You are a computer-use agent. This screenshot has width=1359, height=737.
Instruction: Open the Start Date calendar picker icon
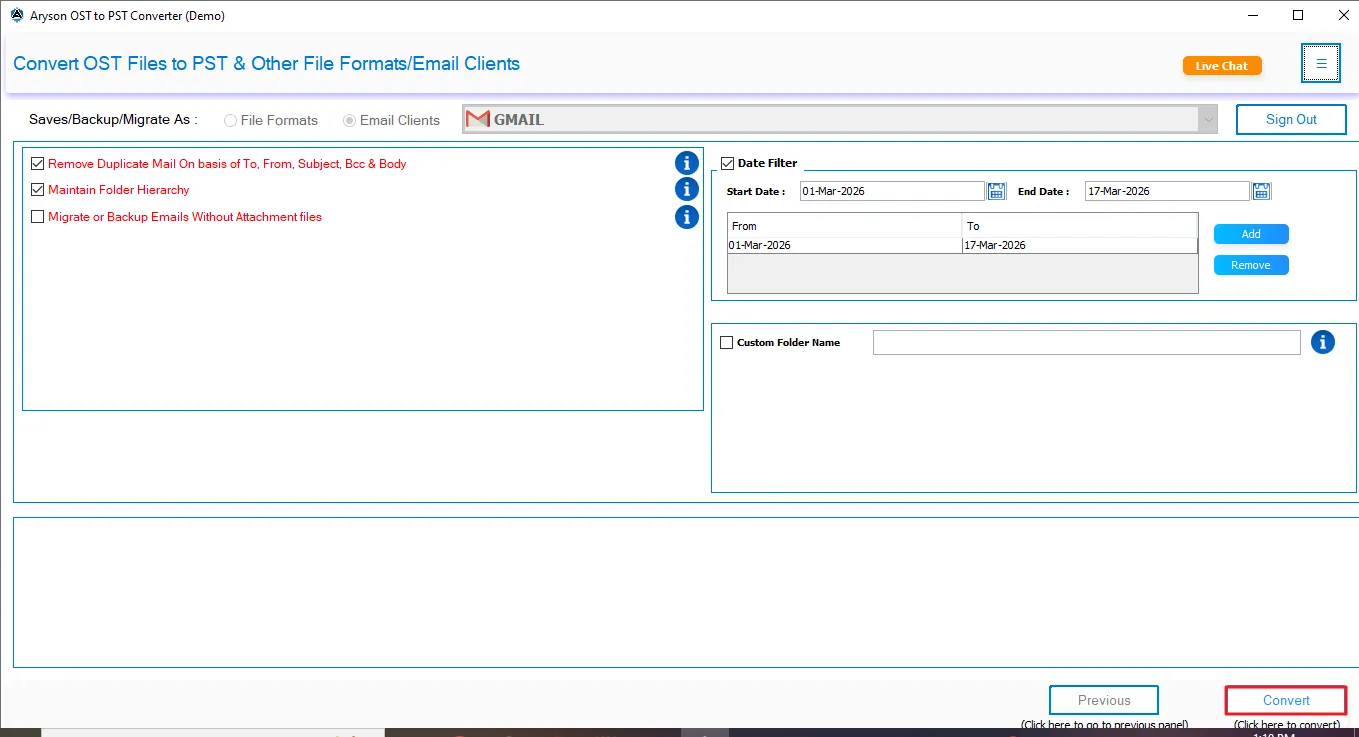pos(996,190)
